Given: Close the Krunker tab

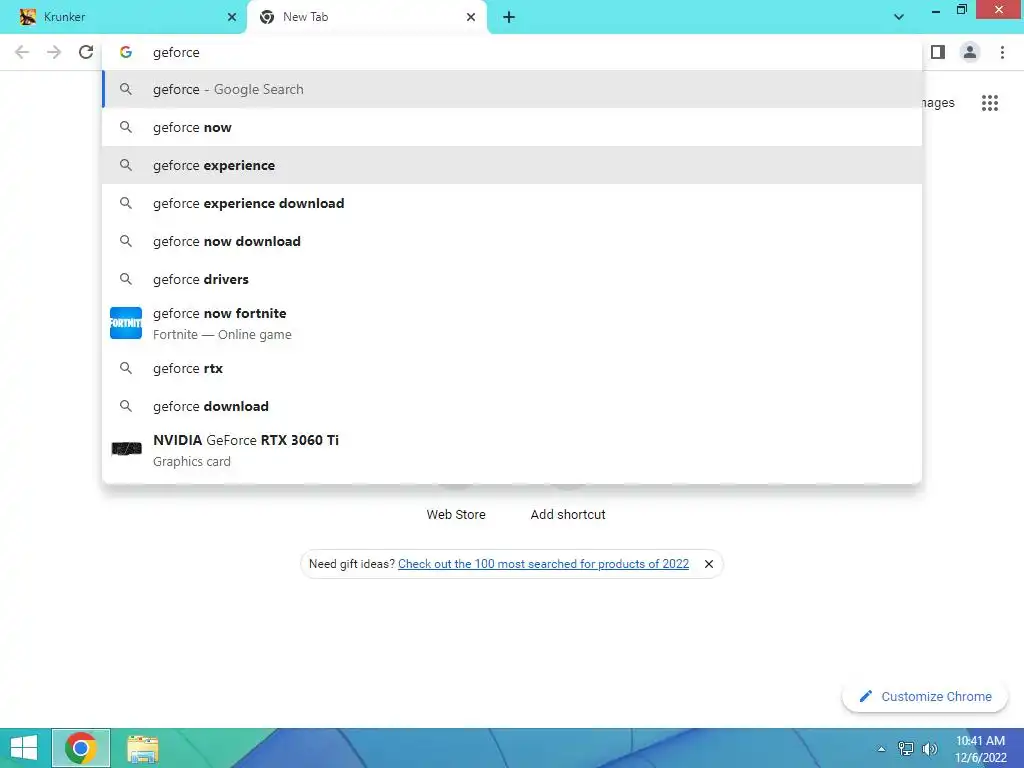Looking at the screenshot, I should tap(232, 17).
